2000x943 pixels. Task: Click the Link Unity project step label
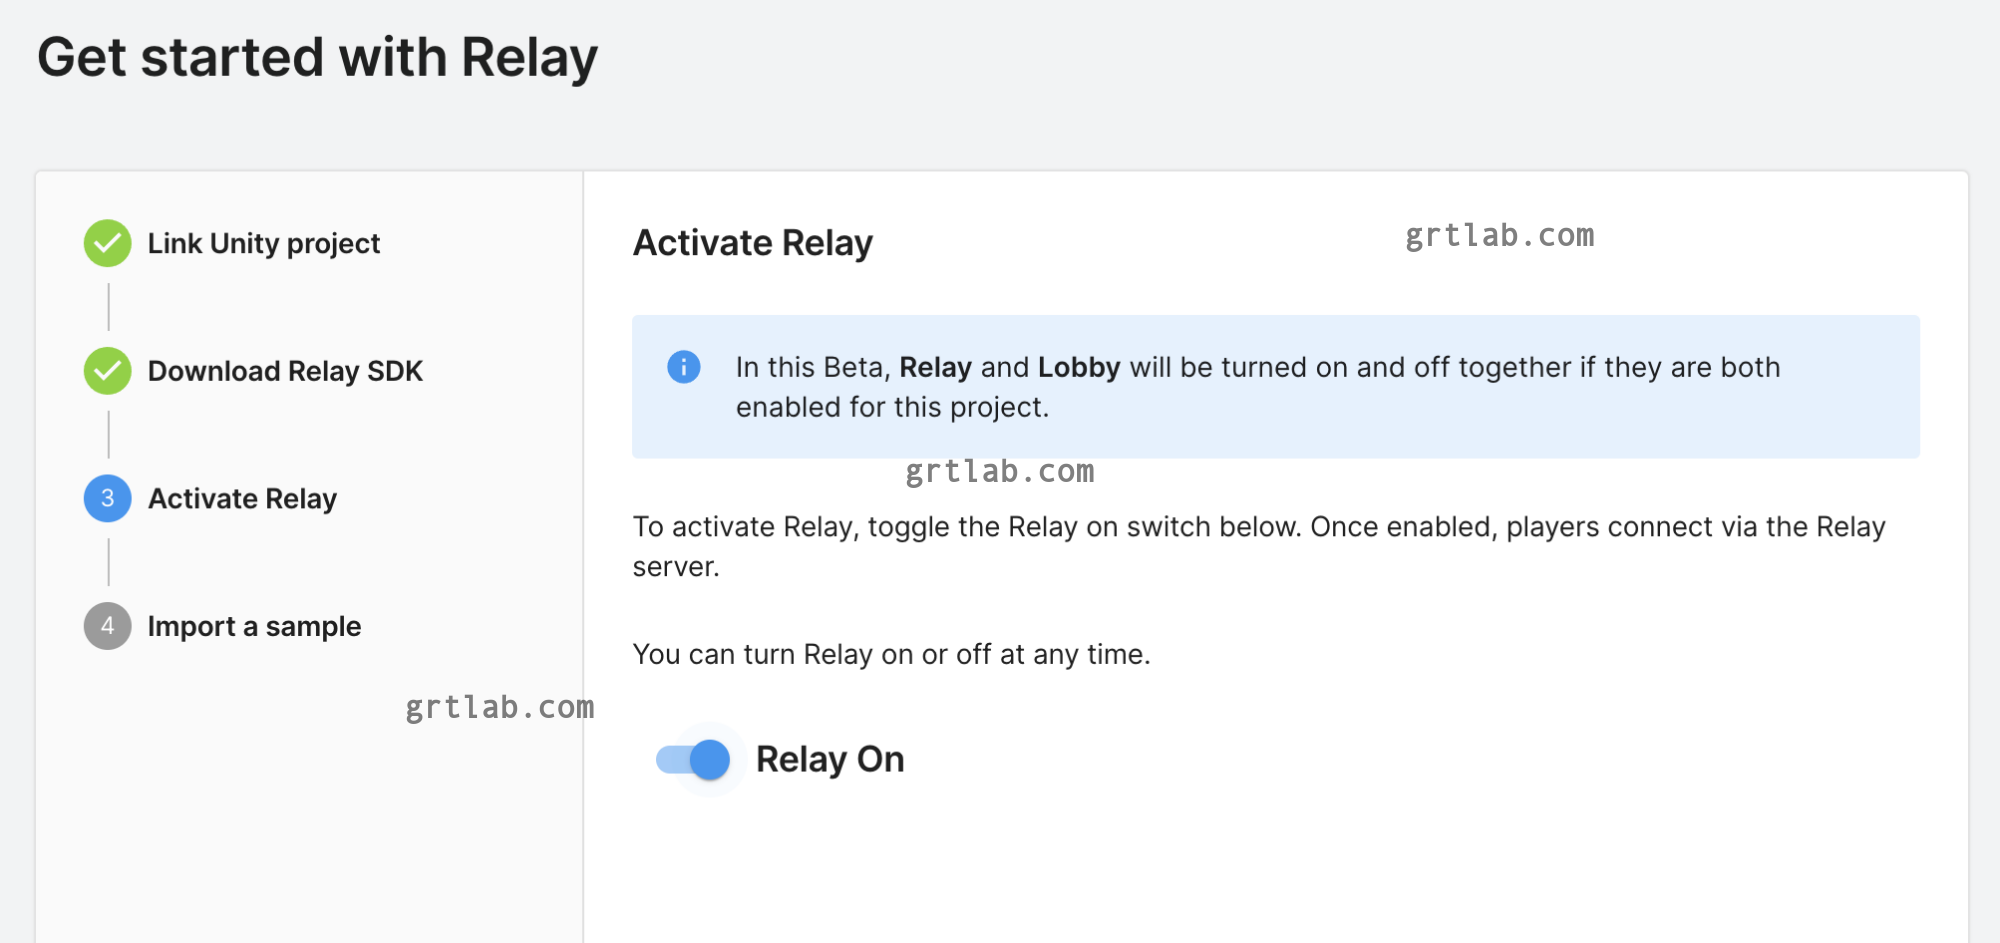(263, 243)
